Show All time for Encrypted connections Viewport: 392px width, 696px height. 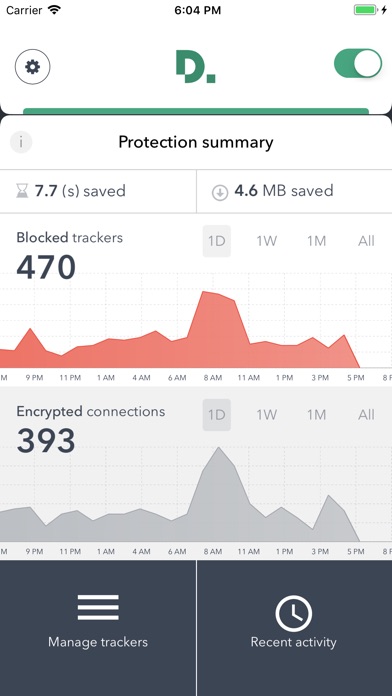point(366,415)
